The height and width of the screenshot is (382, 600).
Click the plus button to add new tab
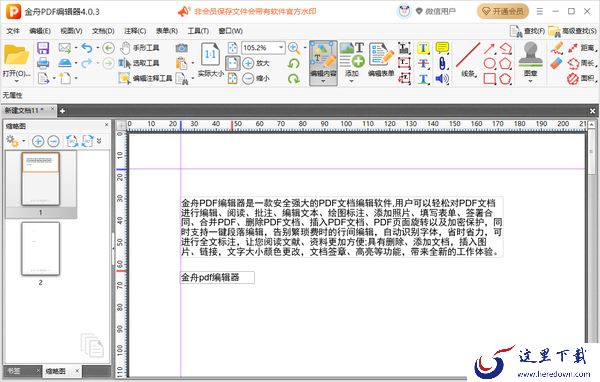tap(62, 111)
